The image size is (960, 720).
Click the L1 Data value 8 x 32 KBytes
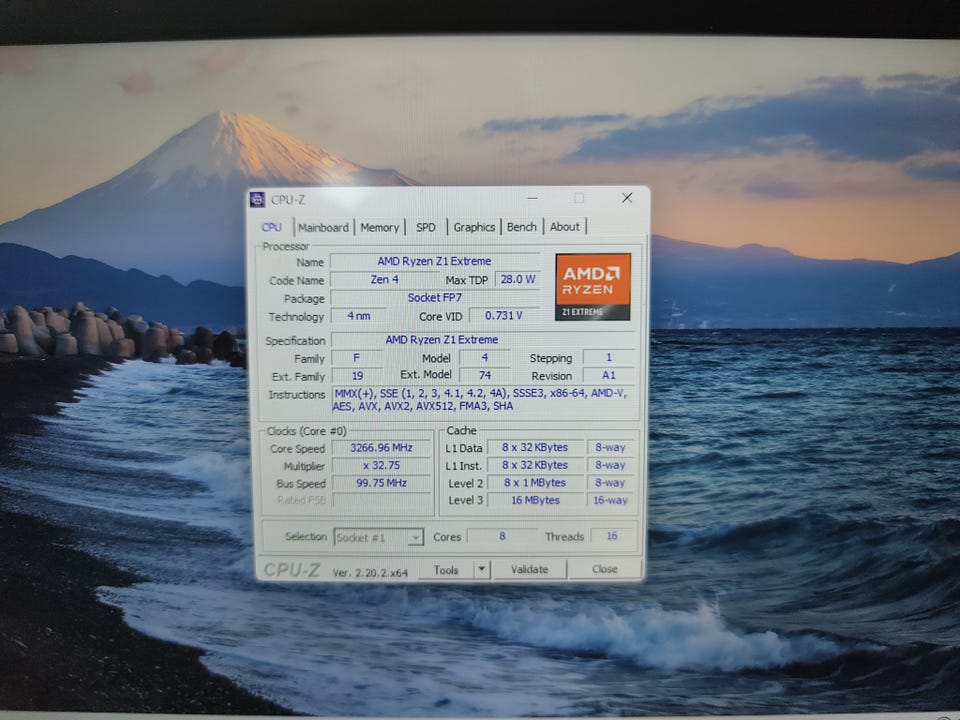535,448
